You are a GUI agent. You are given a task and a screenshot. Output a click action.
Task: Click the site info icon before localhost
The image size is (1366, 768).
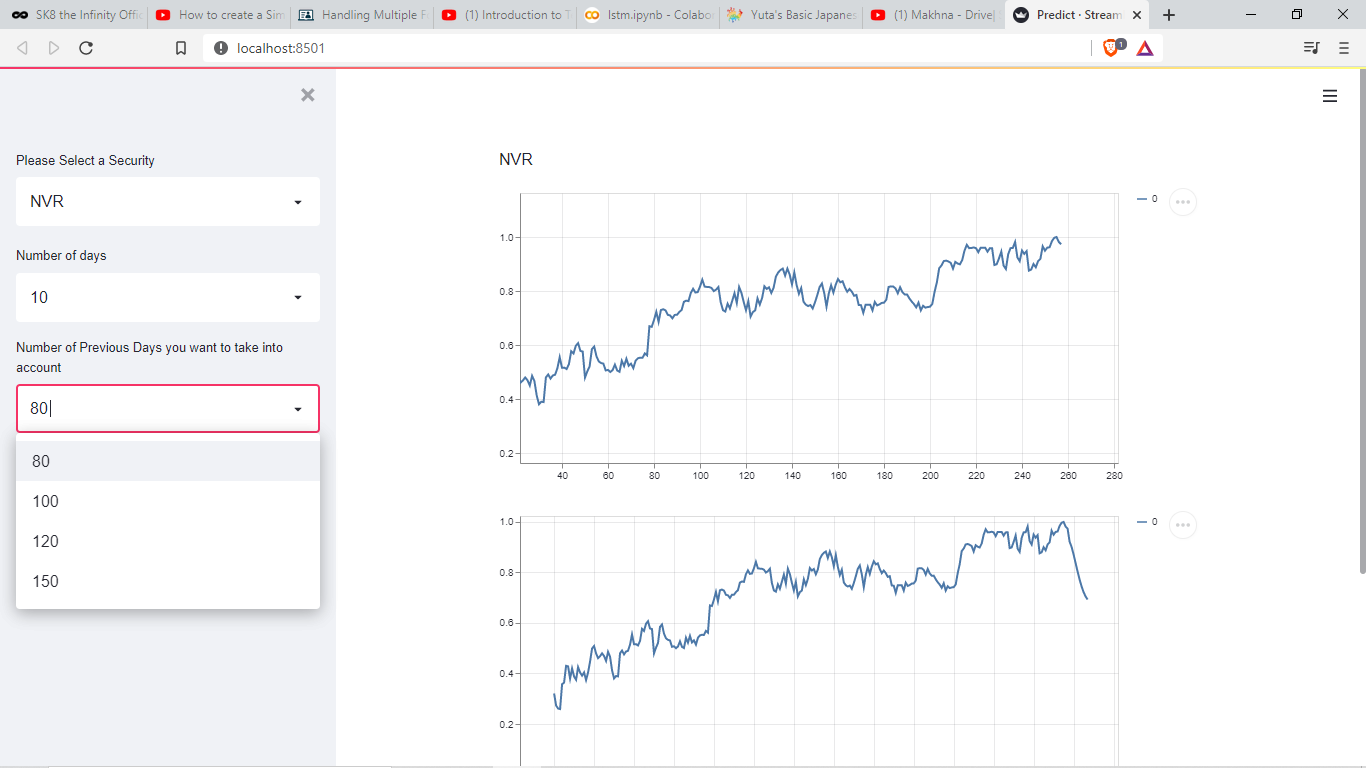pos(221,48)
